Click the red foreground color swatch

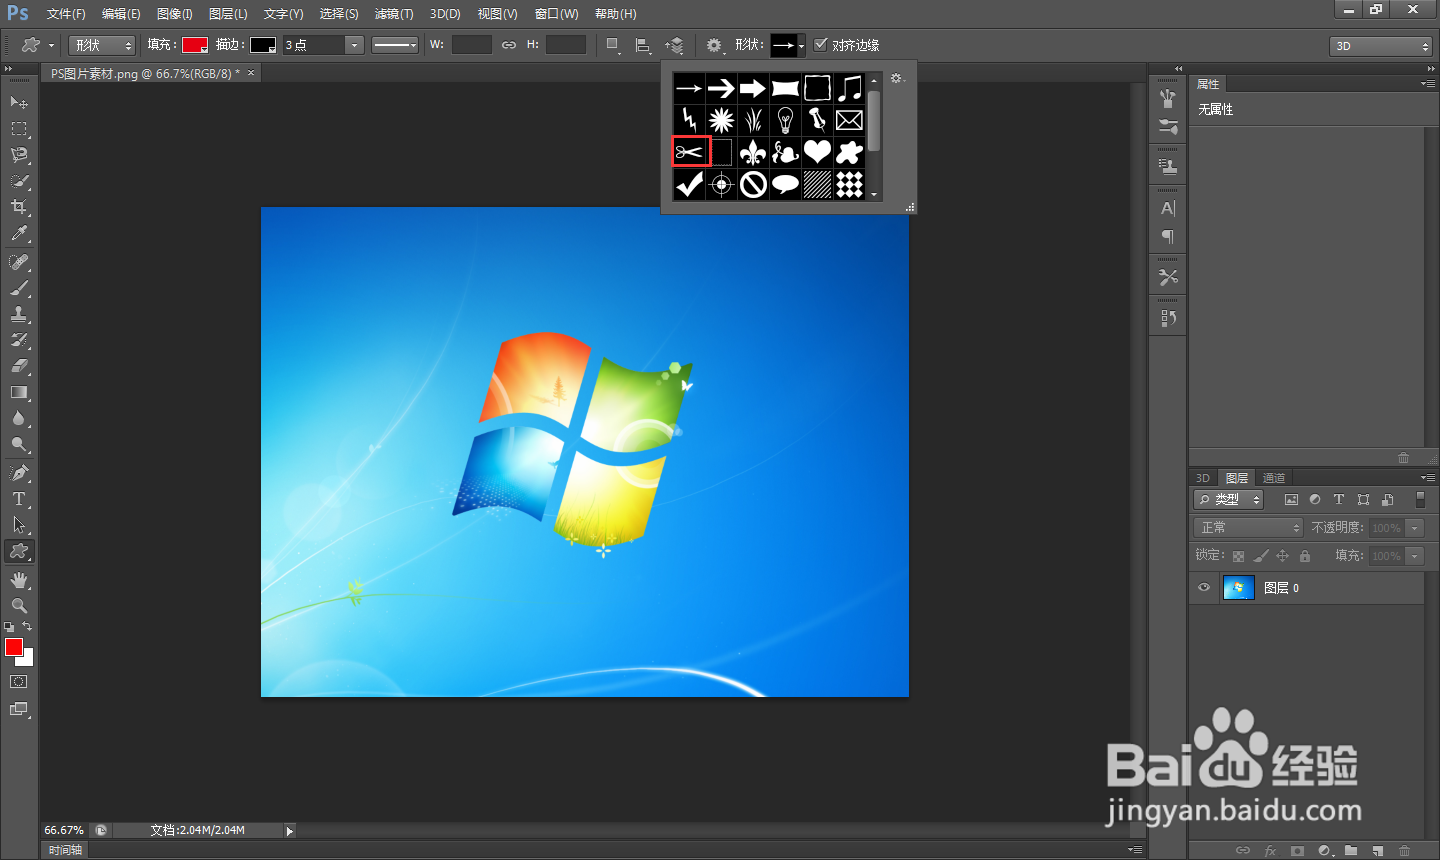[14, 647]
